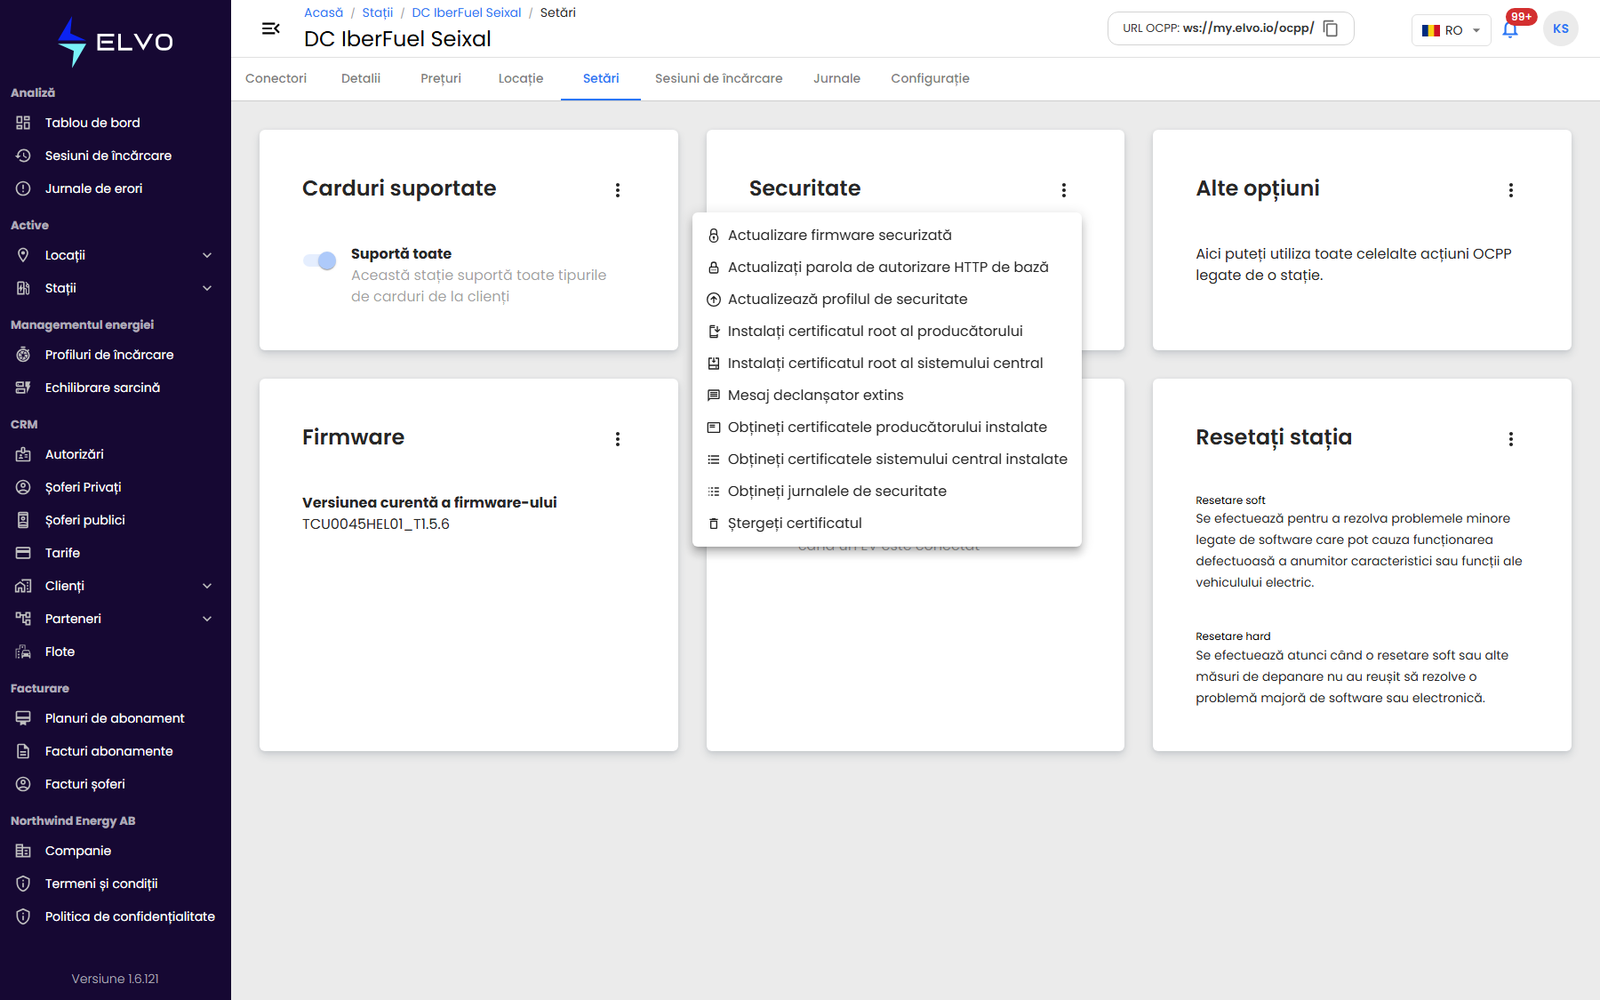Switch to the Prețuri tab

441,79
